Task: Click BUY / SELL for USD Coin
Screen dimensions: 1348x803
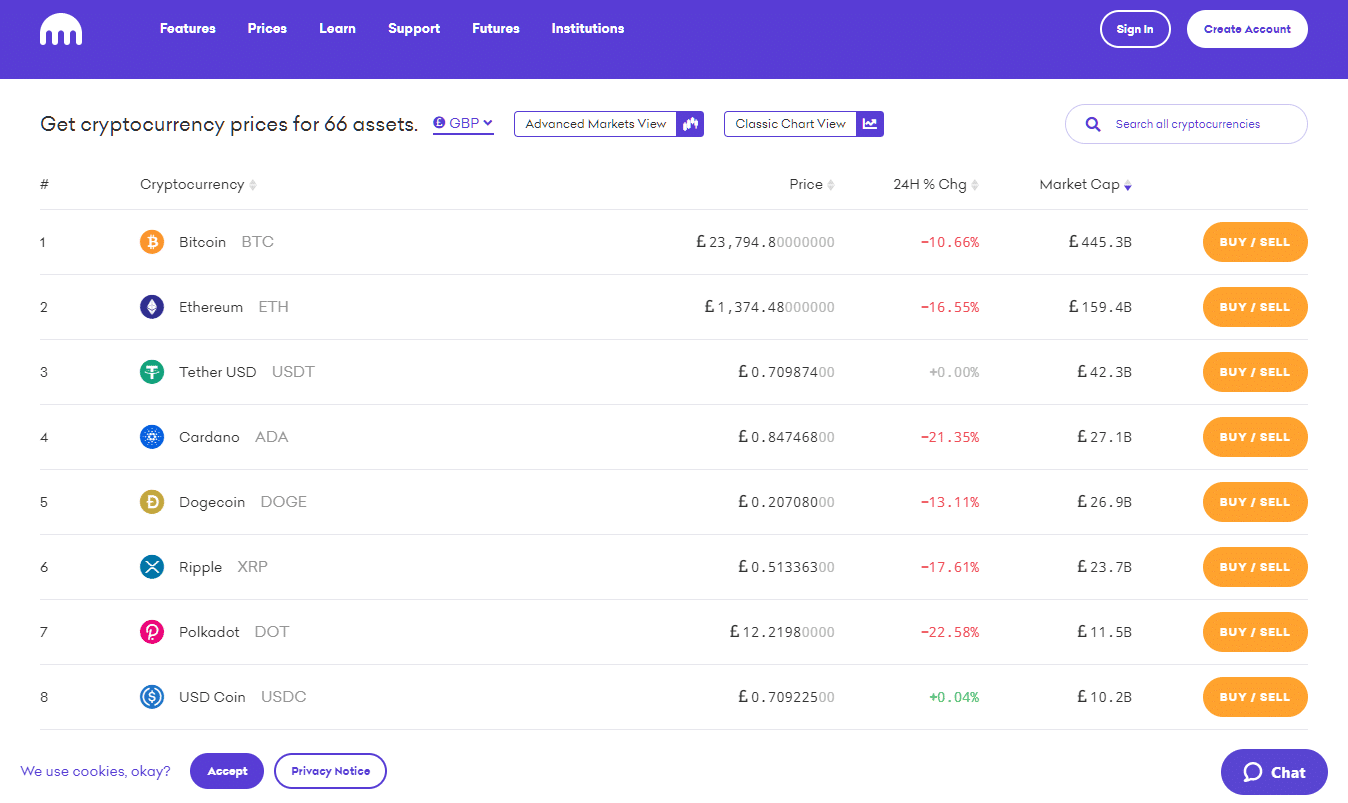Action: [1255, 697]
